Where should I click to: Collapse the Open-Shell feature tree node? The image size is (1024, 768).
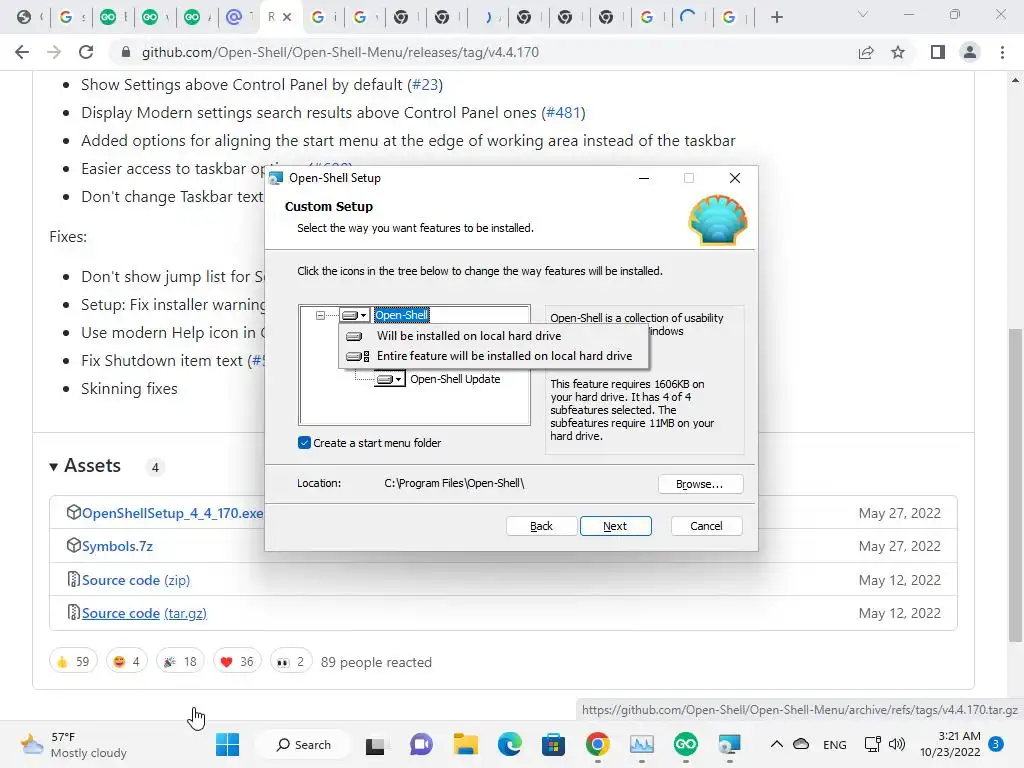(x=320, y=315)
